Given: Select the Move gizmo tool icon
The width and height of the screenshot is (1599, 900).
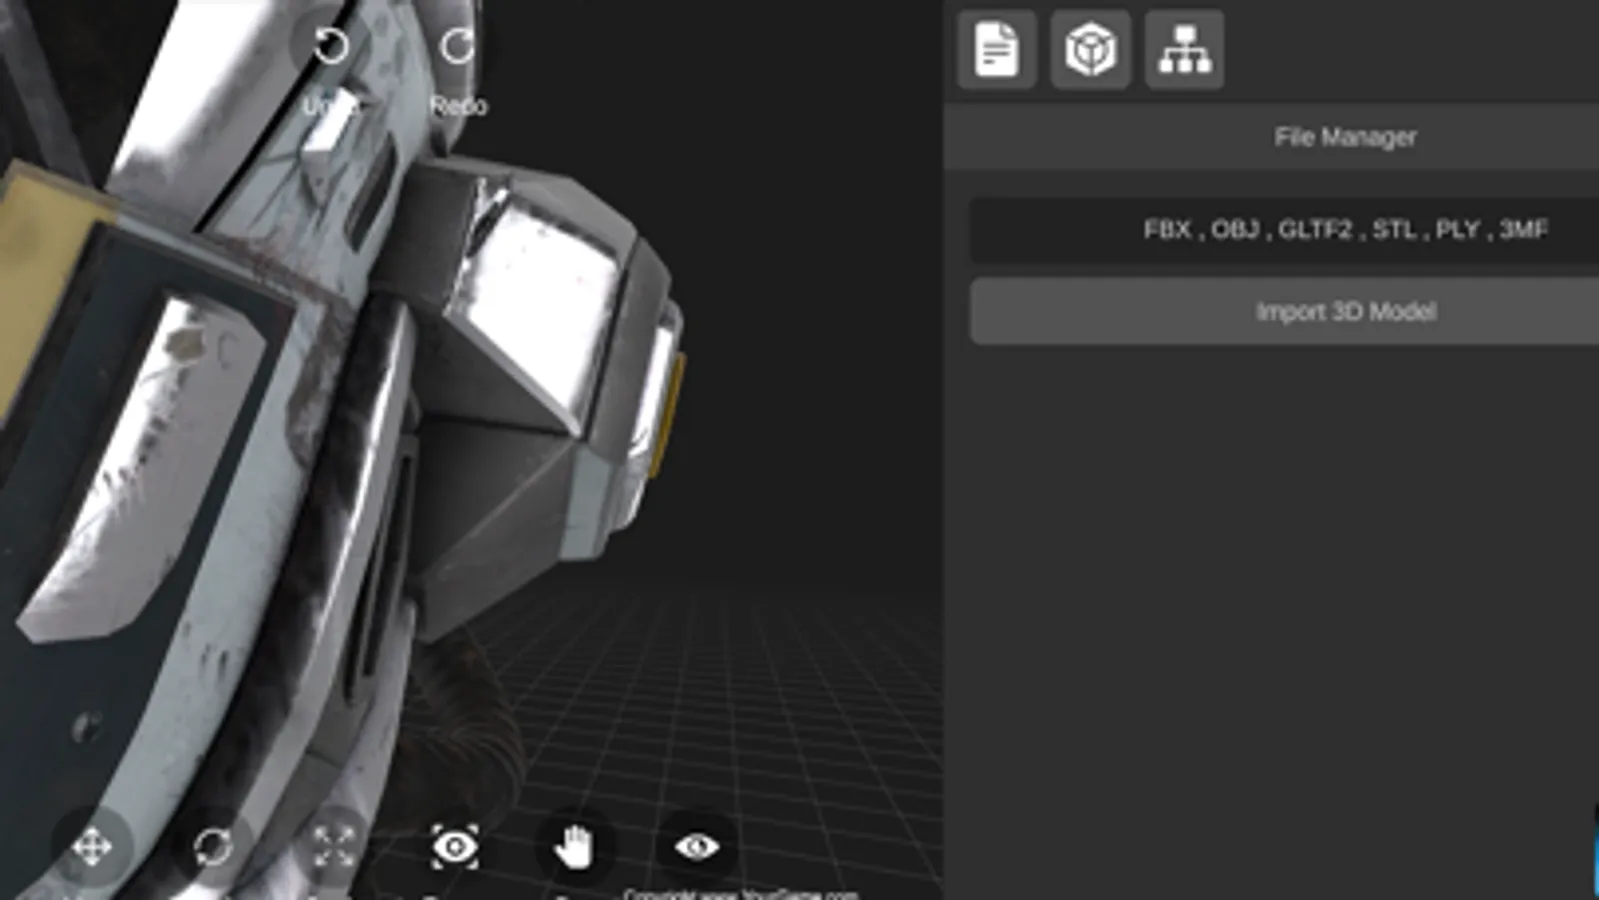Looking at the screenshot, I should [x=92, y=848].
